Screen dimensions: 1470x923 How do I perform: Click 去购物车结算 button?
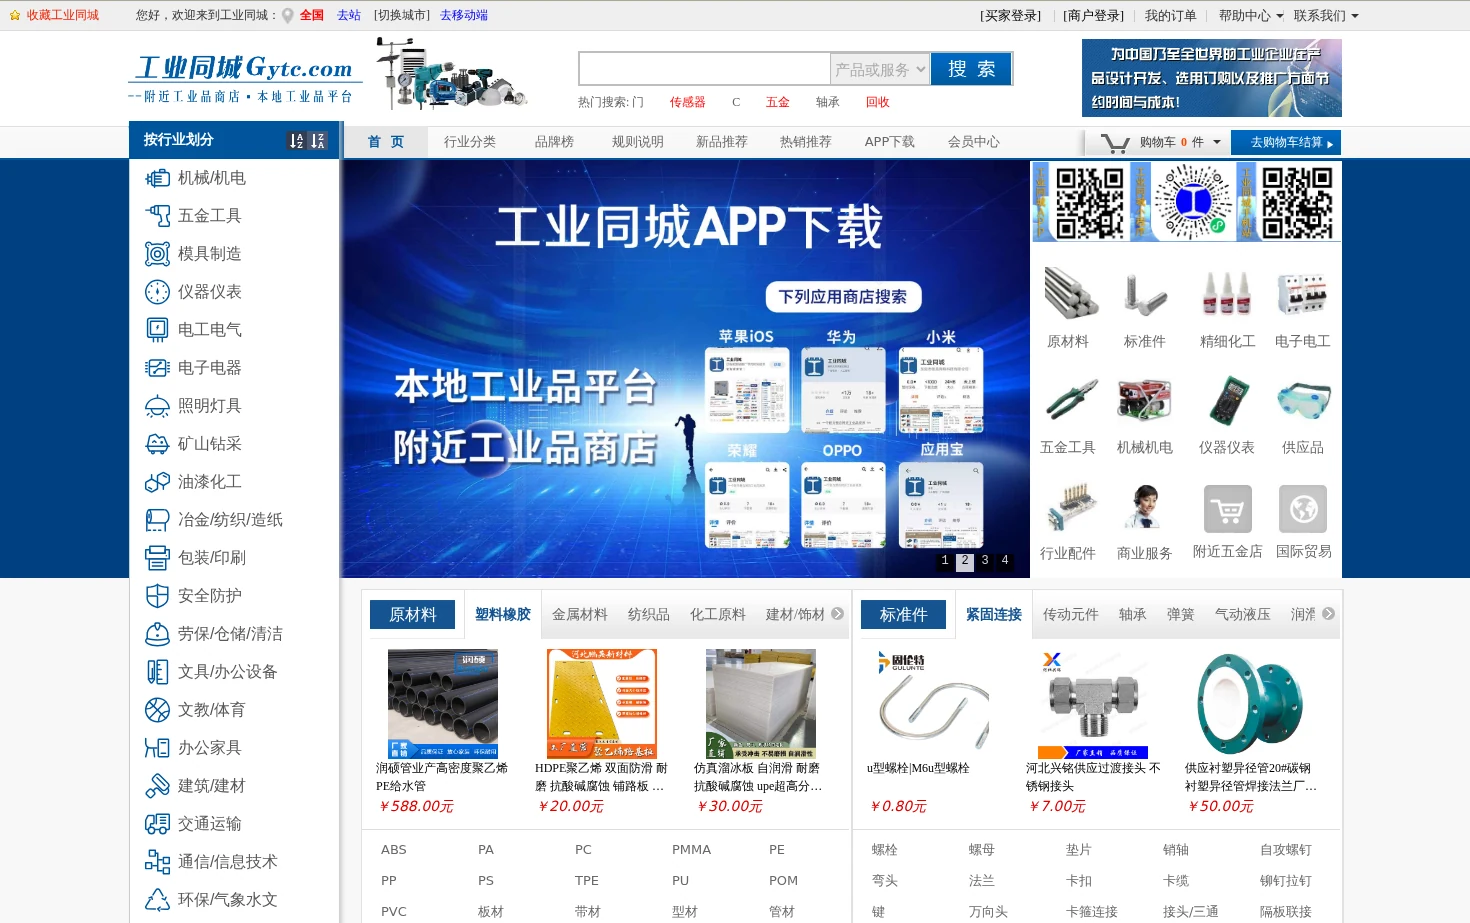pyautogui.click(x=1286, y=143)
